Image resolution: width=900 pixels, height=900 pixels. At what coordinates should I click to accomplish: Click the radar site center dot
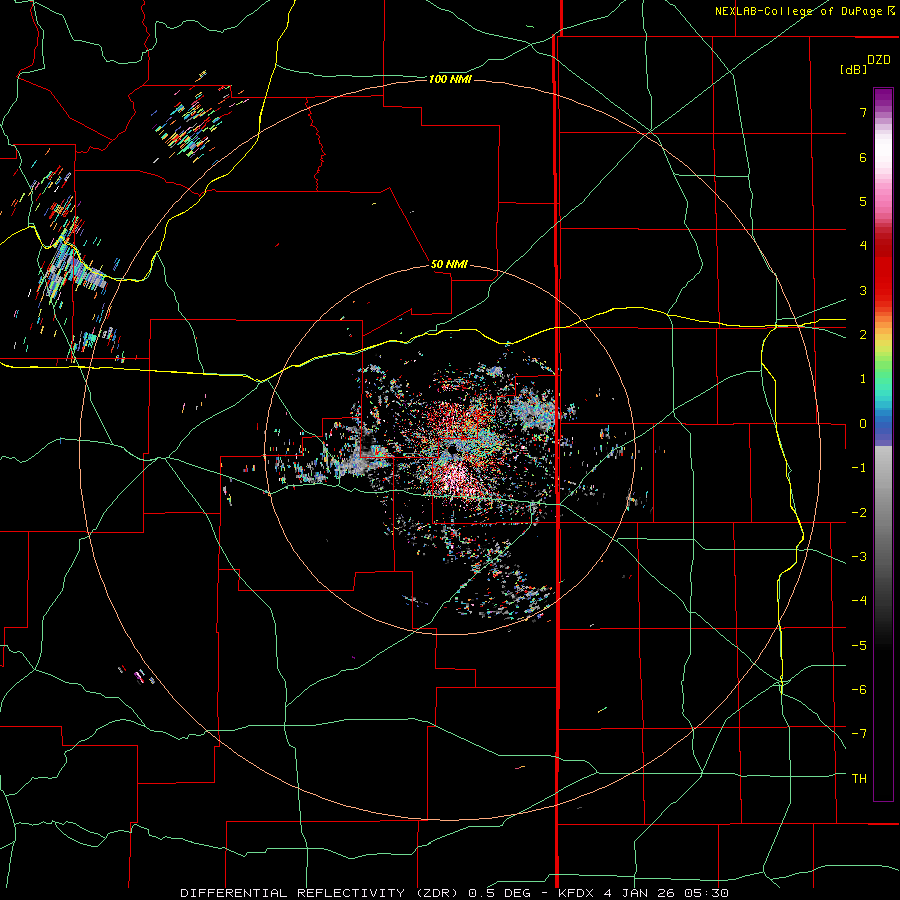click(x=453, y=449)
